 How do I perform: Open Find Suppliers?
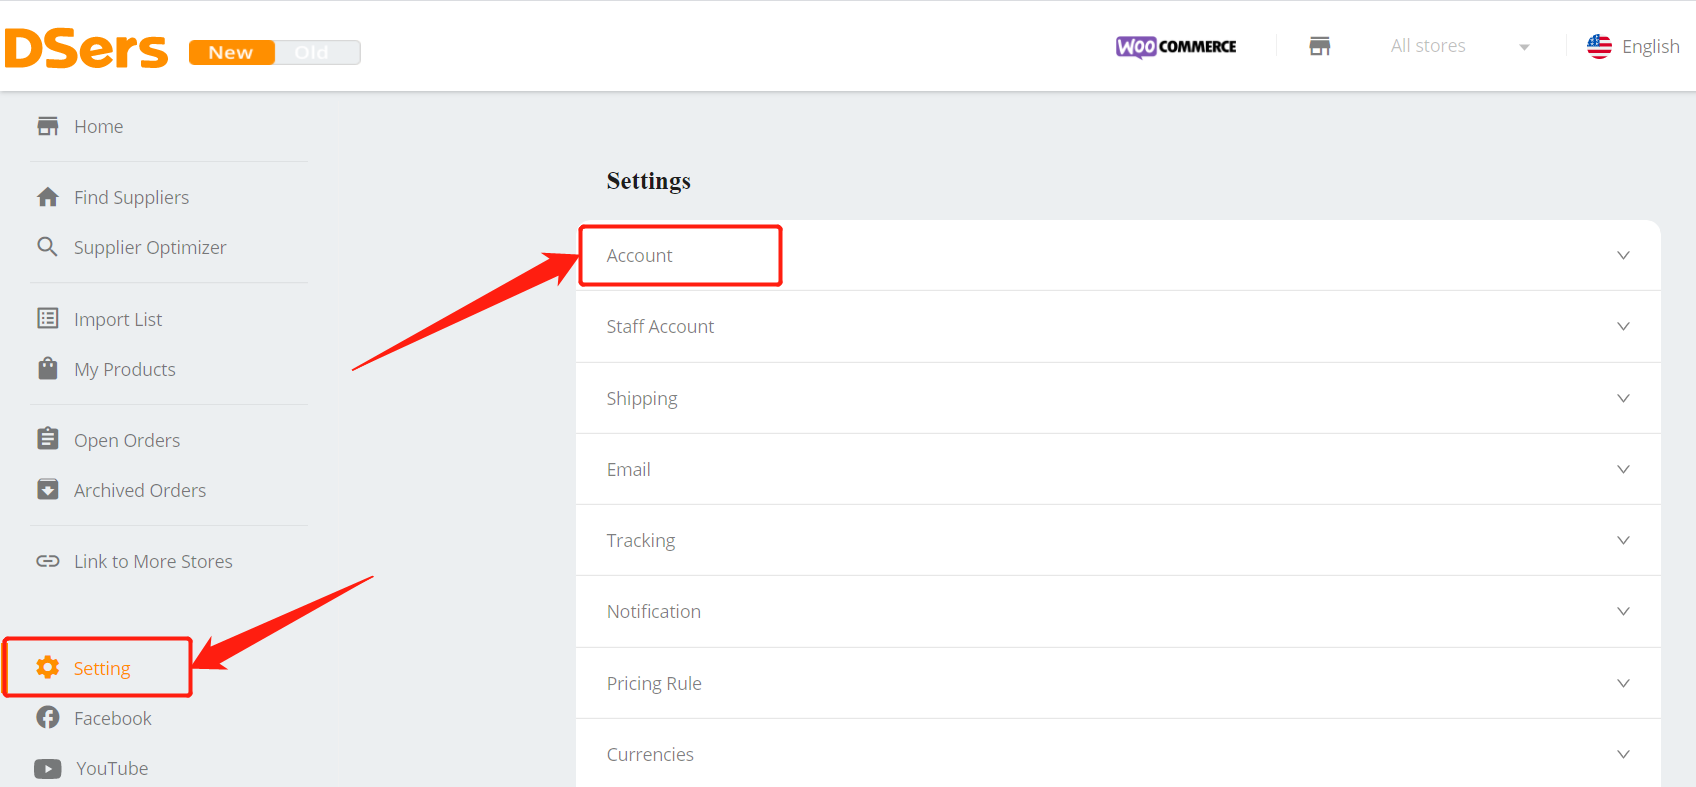(x=131, y=197)
